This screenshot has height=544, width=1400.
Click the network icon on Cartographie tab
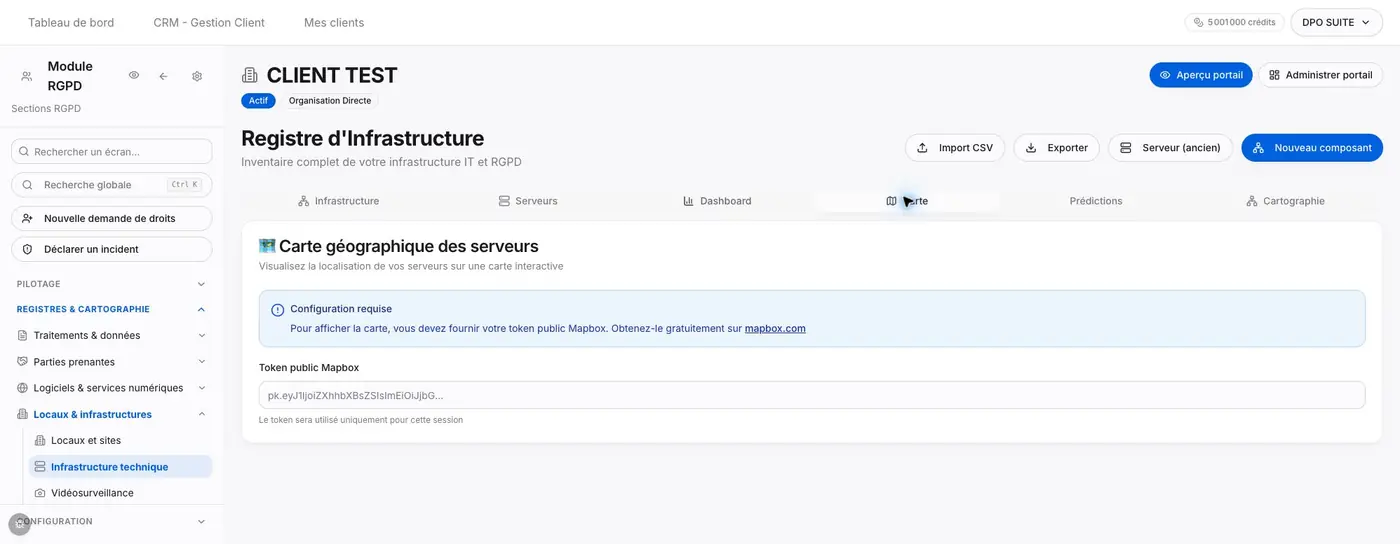tap(1251, 201)
